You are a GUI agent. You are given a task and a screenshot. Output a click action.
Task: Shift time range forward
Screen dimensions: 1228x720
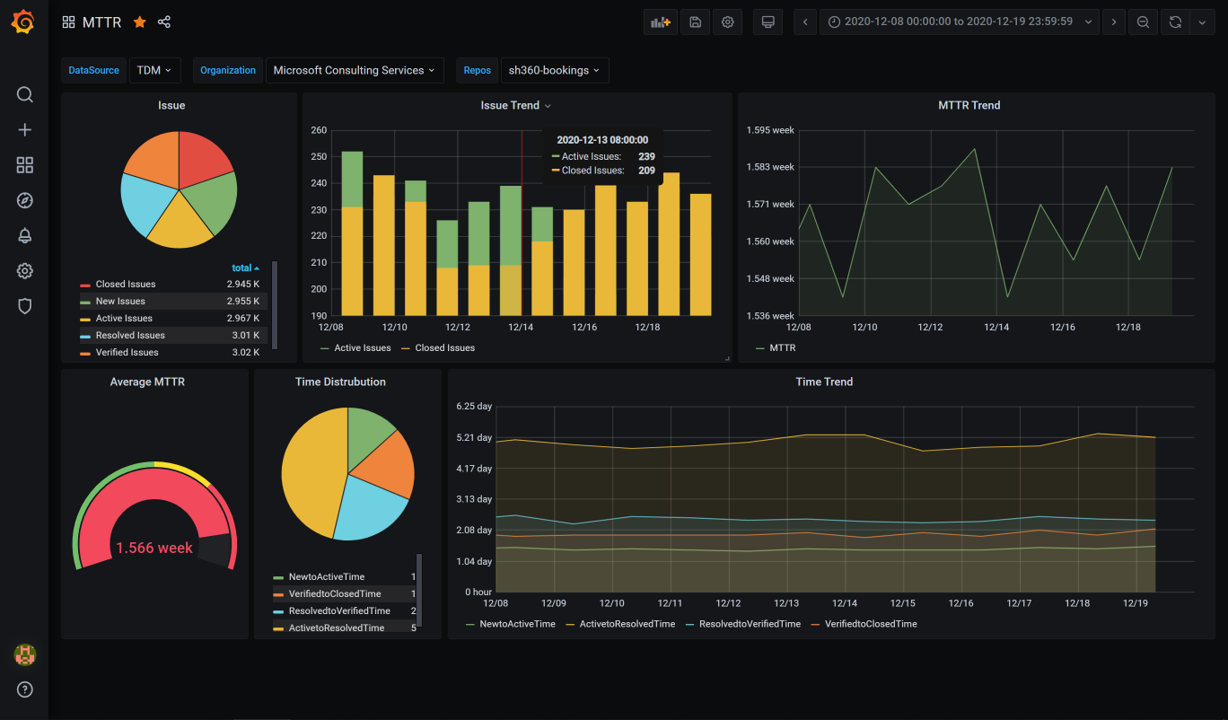1114,22
